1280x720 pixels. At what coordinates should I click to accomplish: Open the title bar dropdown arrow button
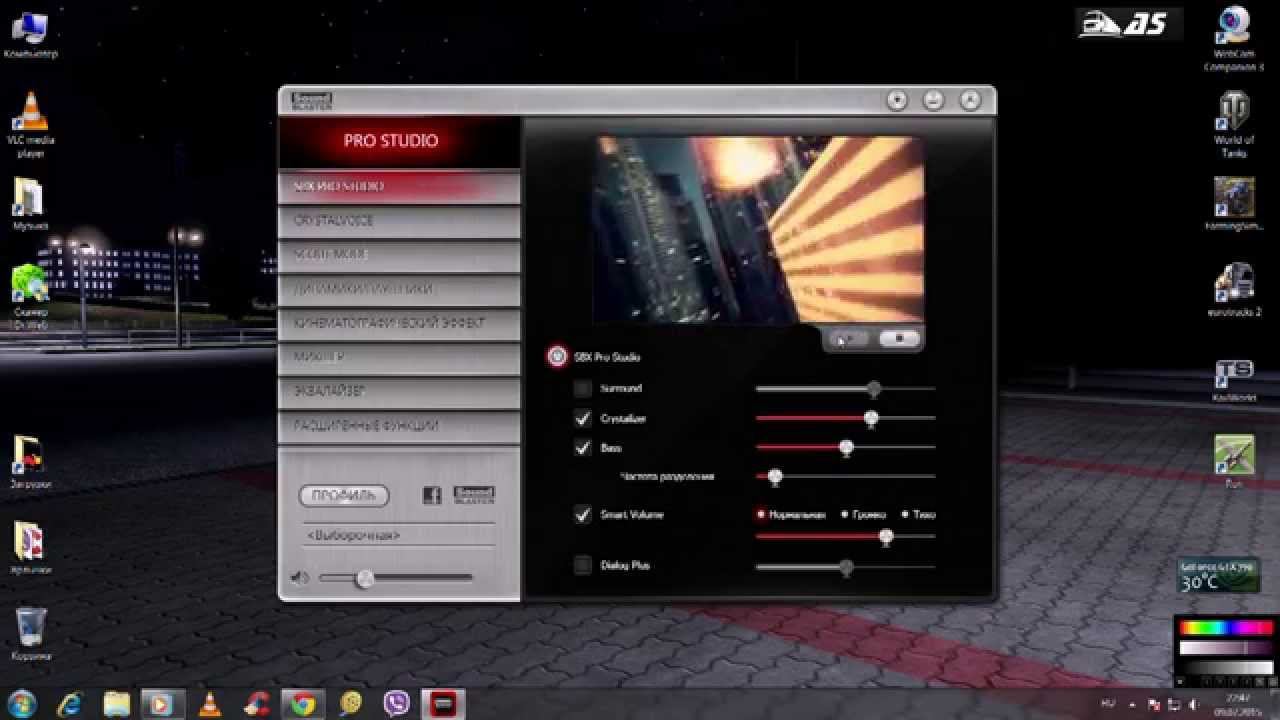click(x=897, y=100)
